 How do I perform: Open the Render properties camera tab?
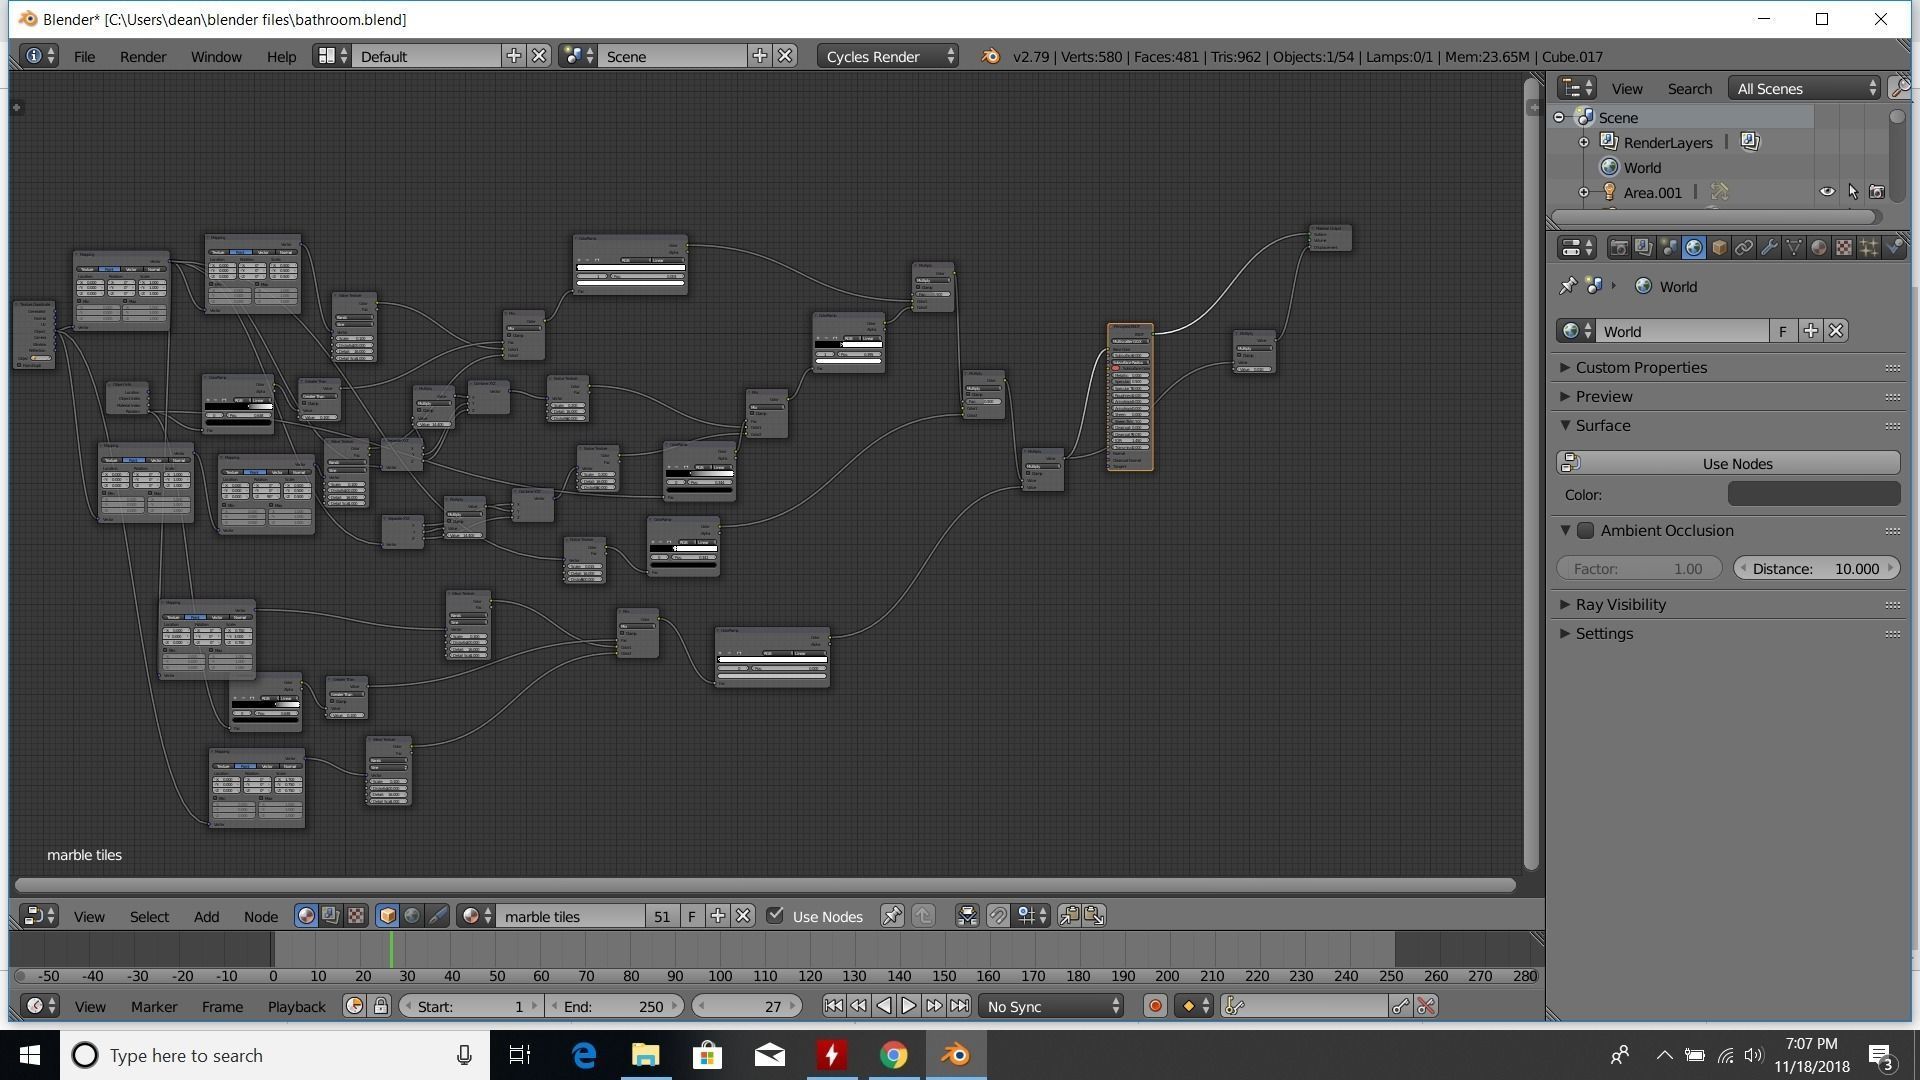tap(1618, 248)
